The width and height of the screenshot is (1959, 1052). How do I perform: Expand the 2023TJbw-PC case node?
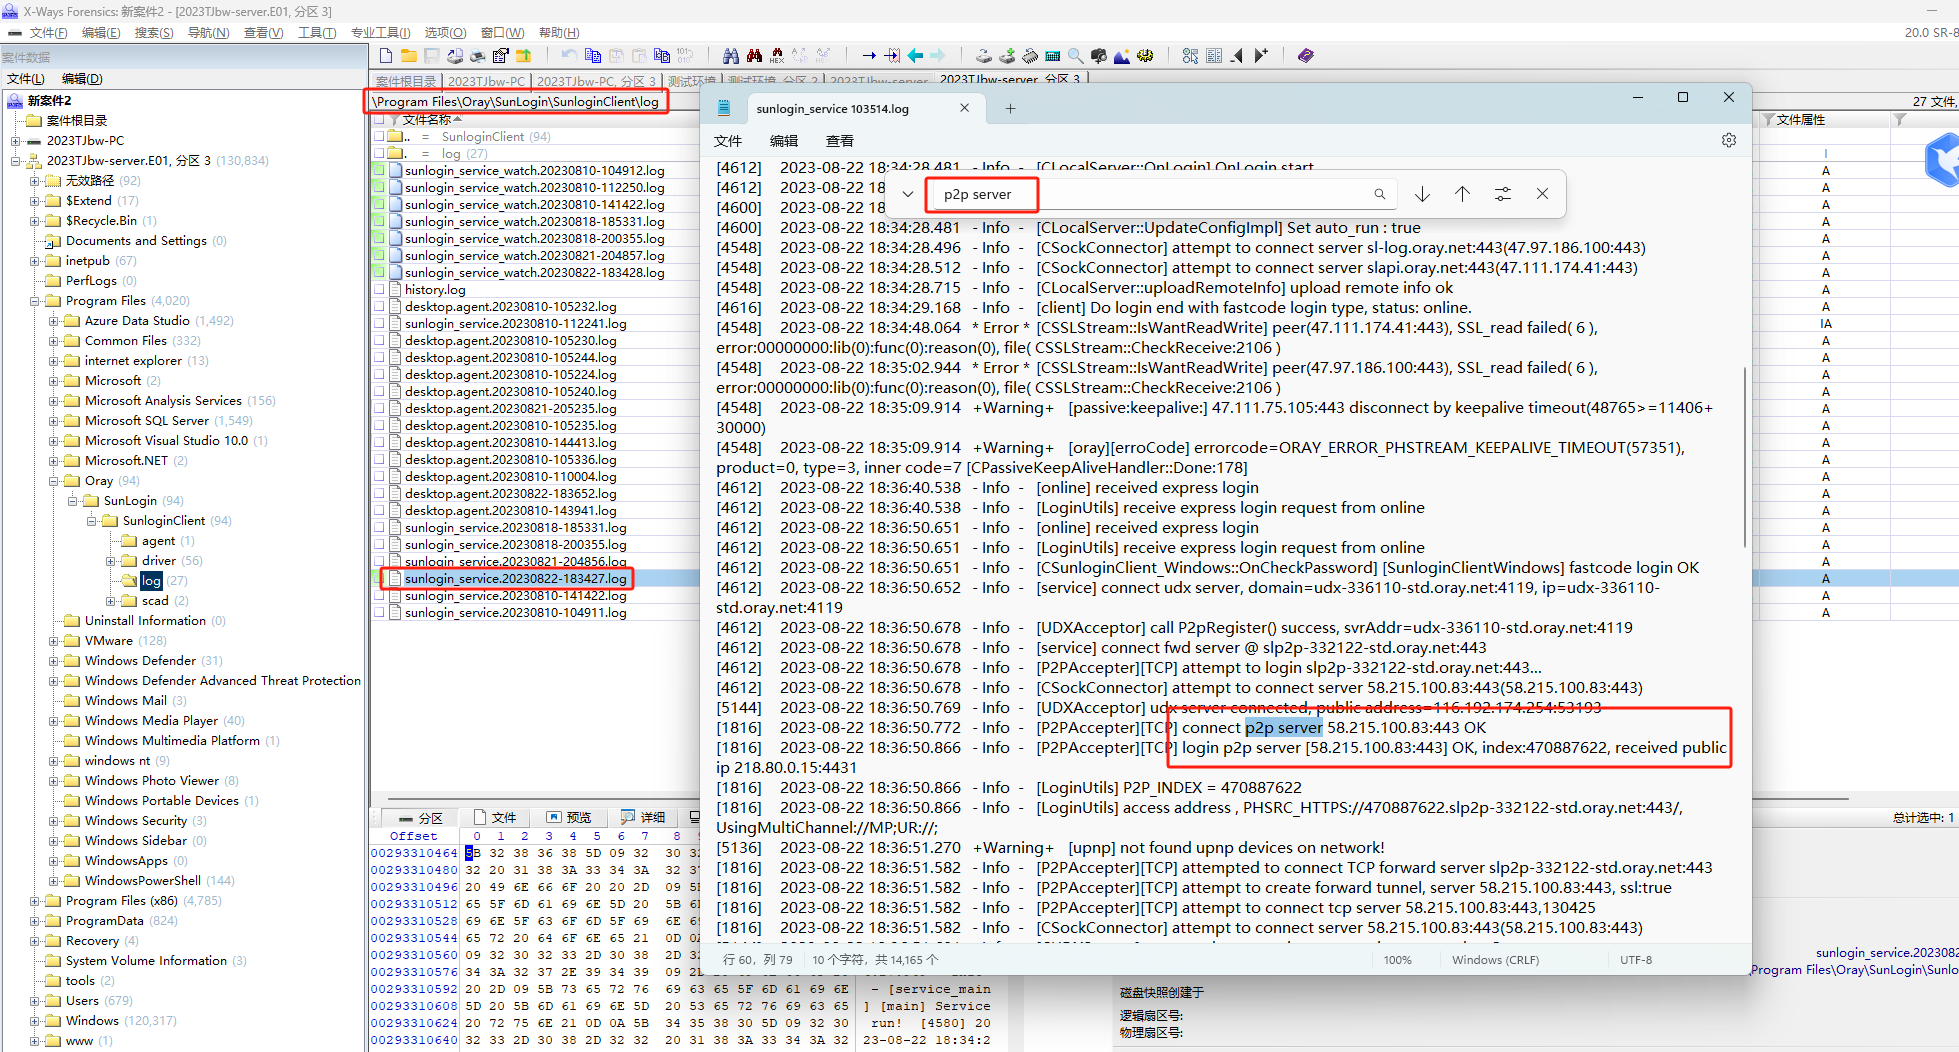[16, 141]
